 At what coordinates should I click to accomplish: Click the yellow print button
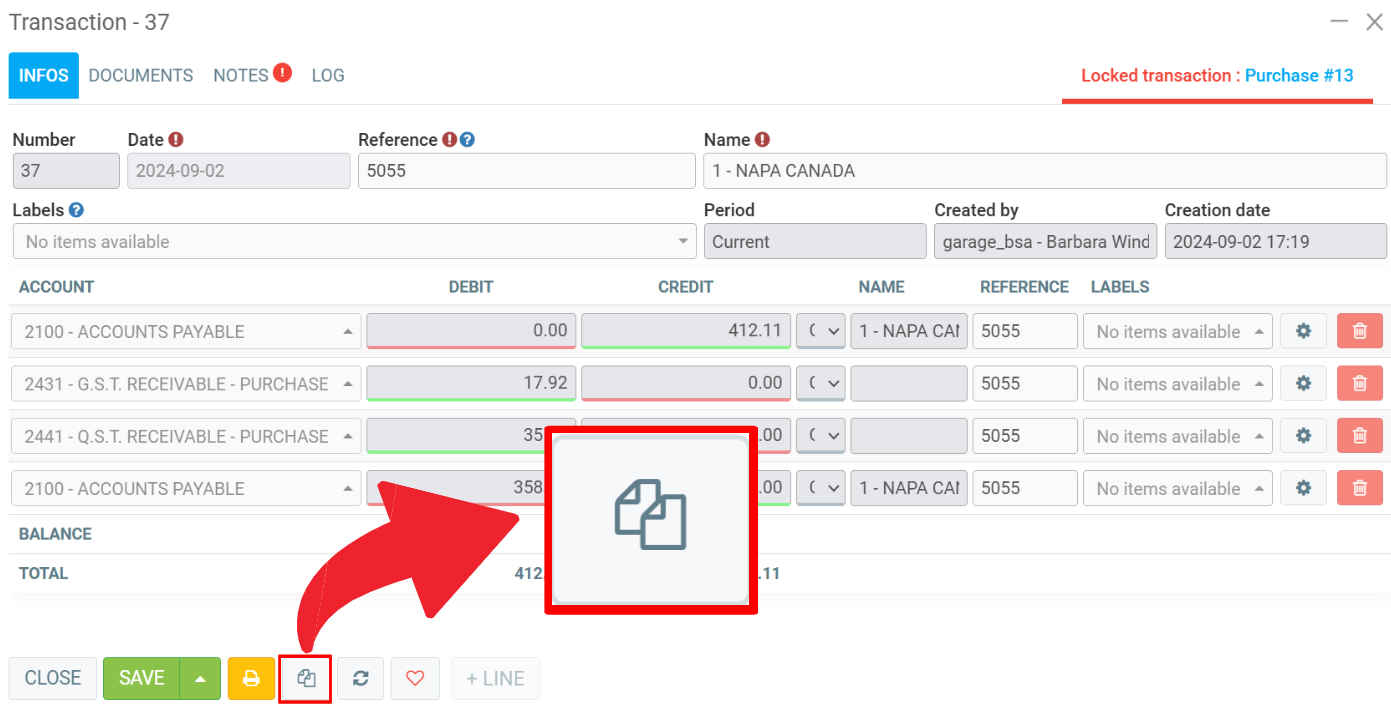251,678
